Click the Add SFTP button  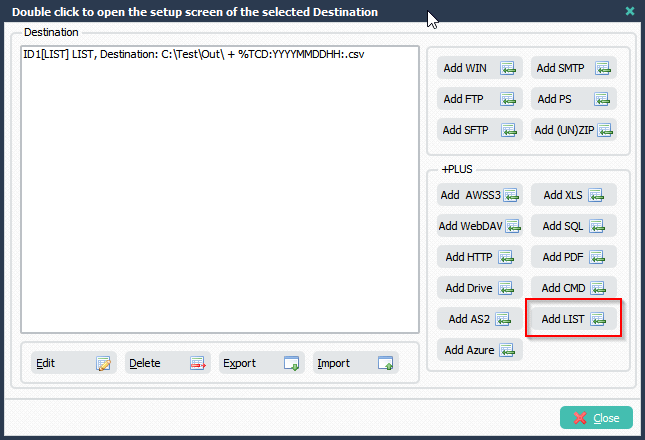(x=480, y=130)
